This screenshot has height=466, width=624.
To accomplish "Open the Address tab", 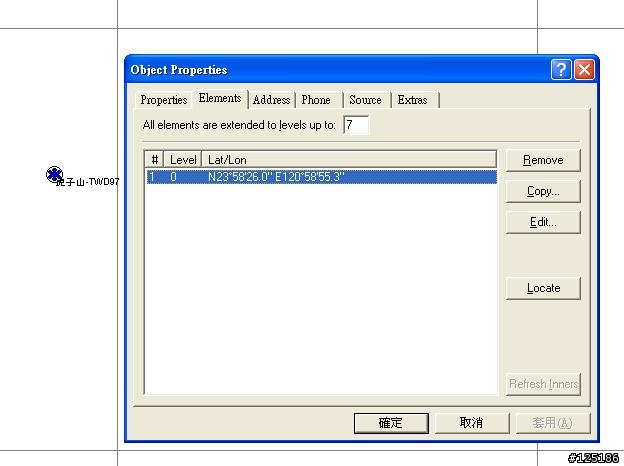I will 271,100.
